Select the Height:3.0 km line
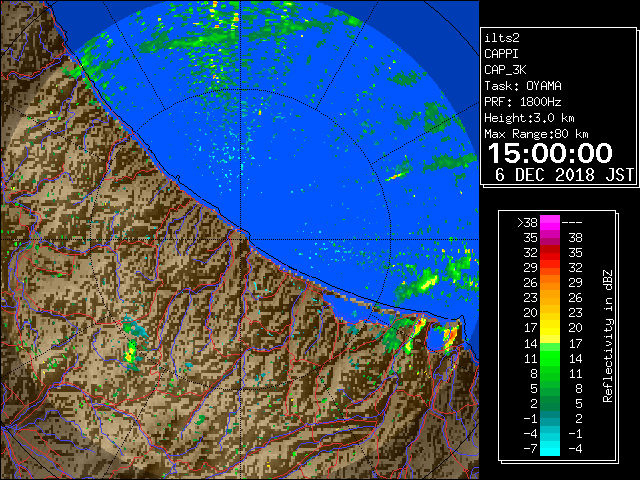This screenshot has height=480, width=640. (x=529, y=118)
